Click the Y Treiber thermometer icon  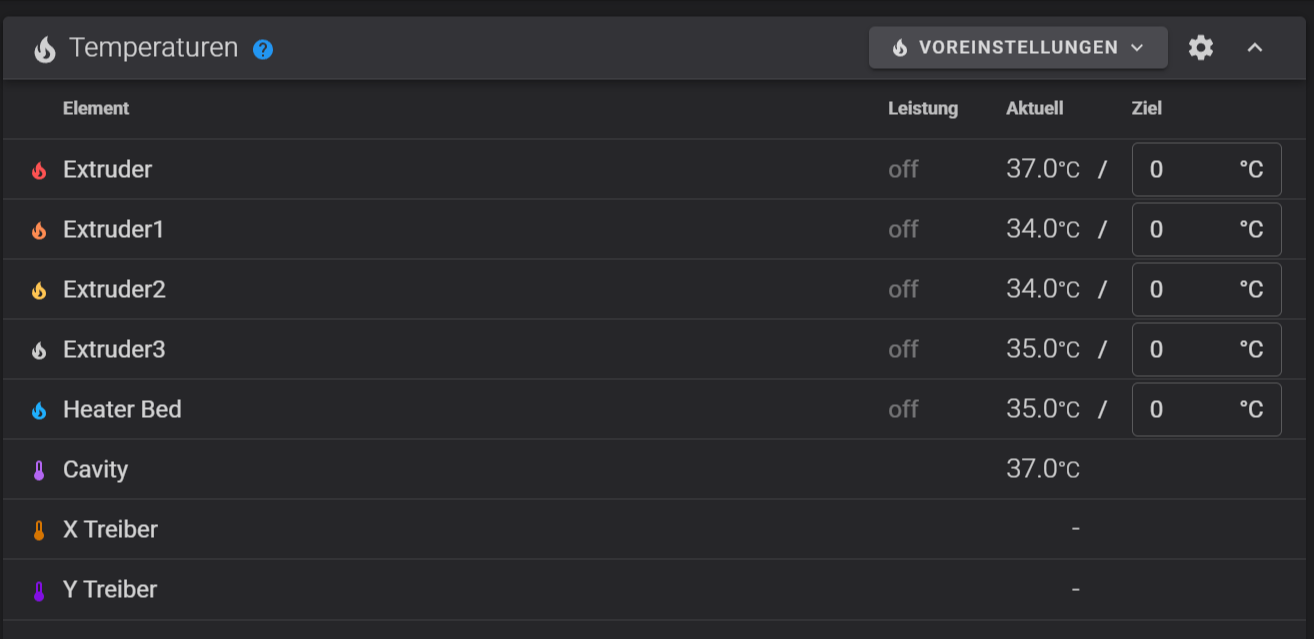(x=39, y=590)
